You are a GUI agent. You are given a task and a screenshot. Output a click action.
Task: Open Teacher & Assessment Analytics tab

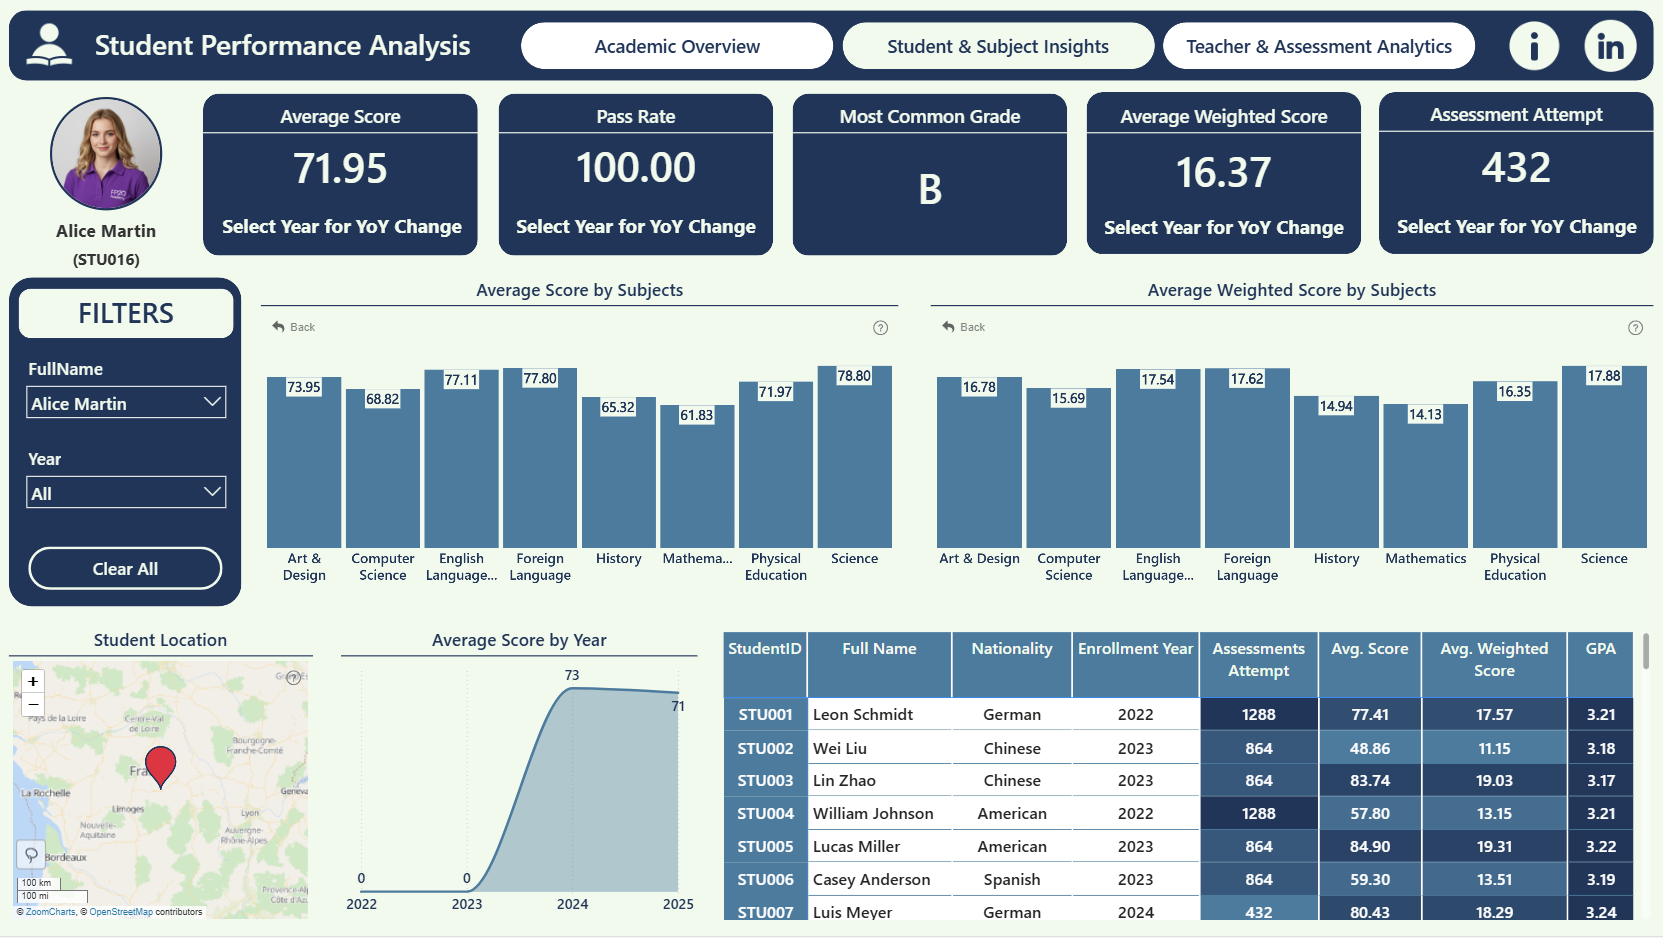pyautogui.click(x=1319, y=46)
